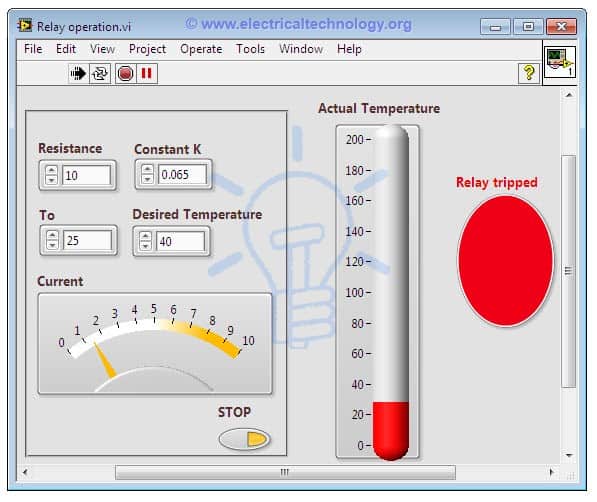Decrement the Constant K value
The image size is (597, 502).
click(147, 179)
